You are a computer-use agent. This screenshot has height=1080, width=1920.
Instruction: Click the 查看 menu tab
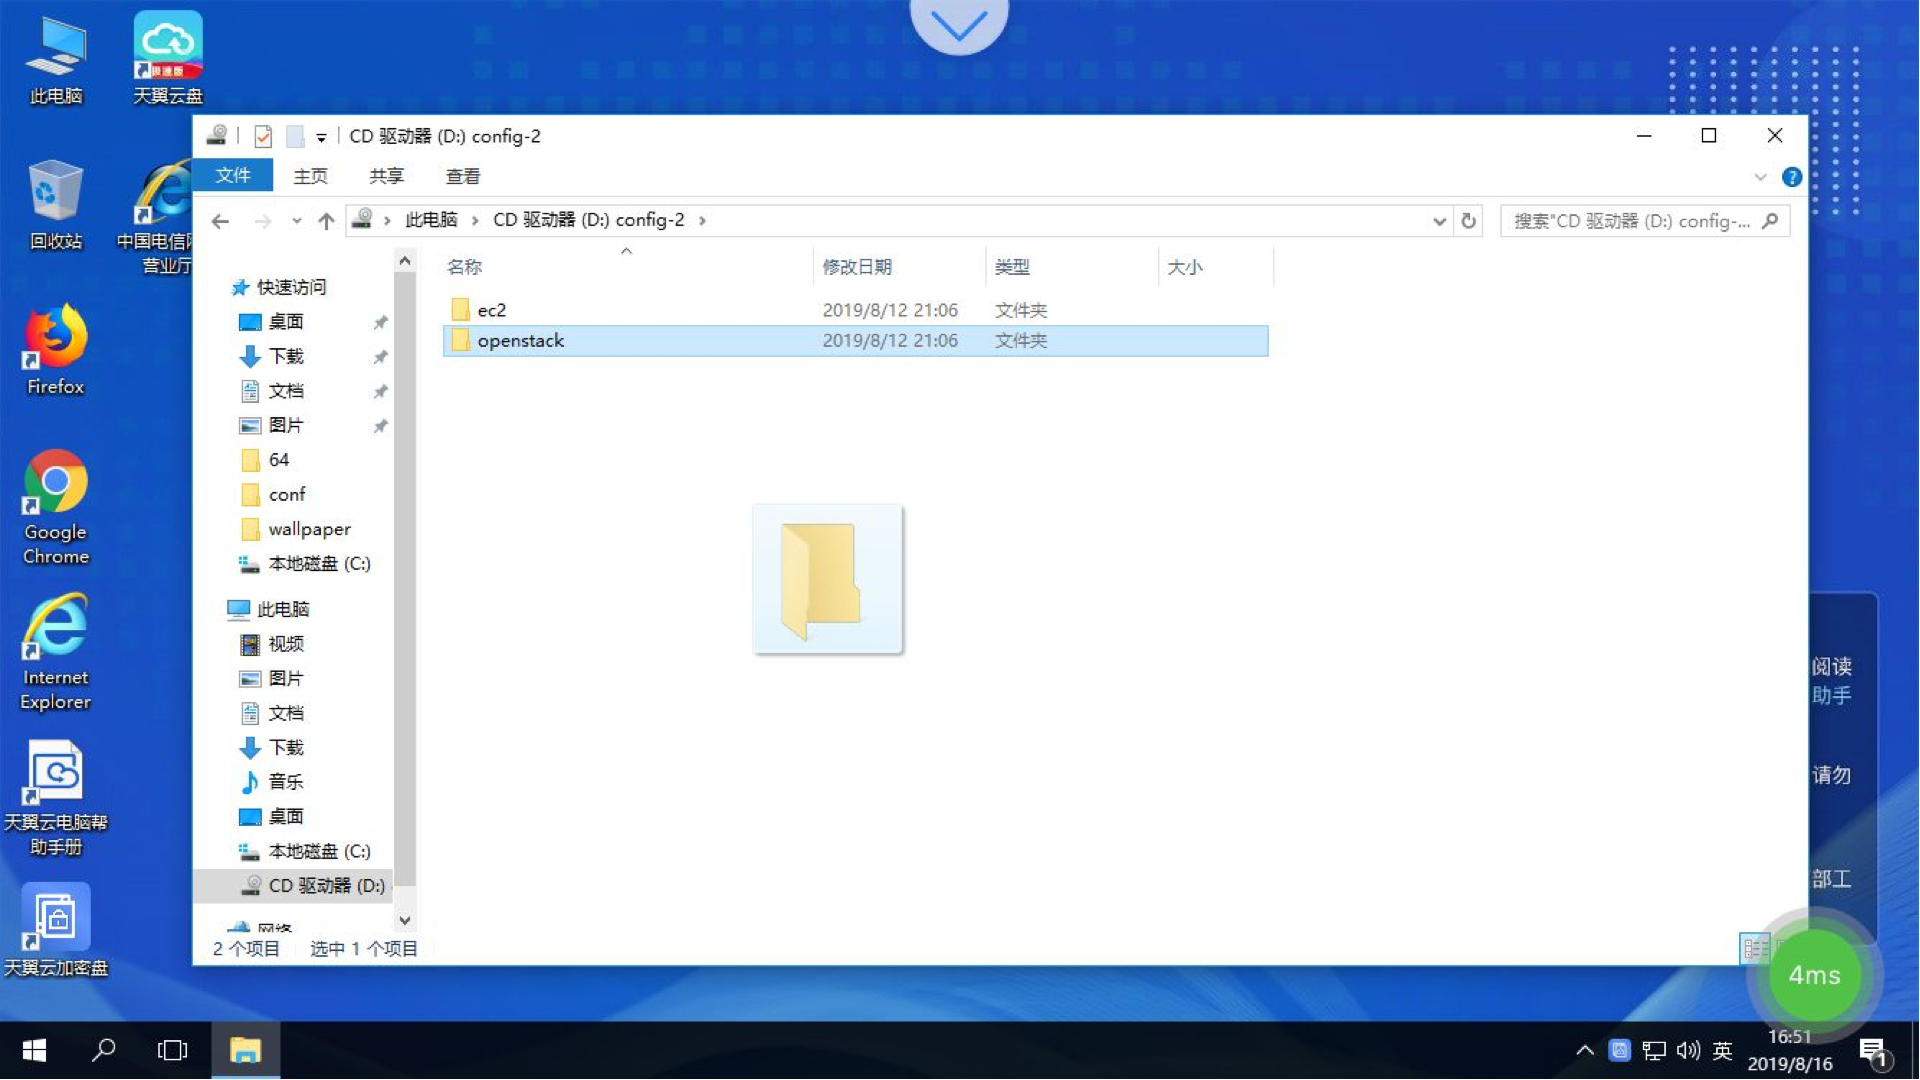[462, 175]
